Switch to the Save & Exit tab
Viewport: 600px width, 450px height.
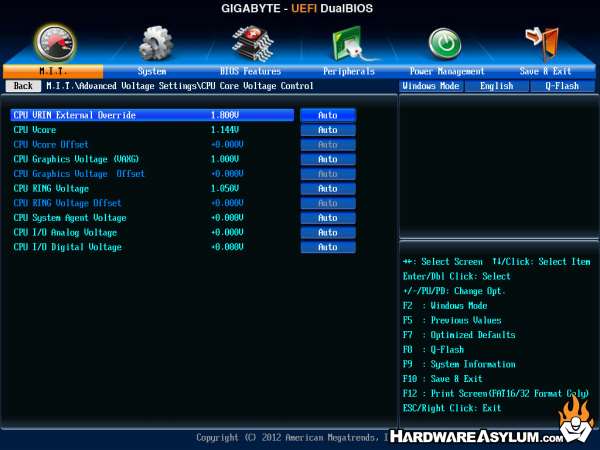[545, 71]
